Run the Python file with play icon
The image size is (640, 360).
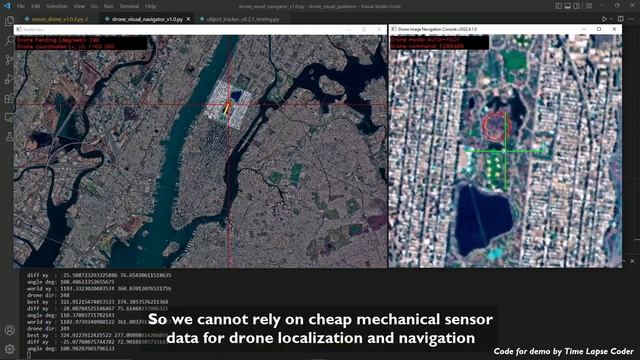(x=604, y=19)
